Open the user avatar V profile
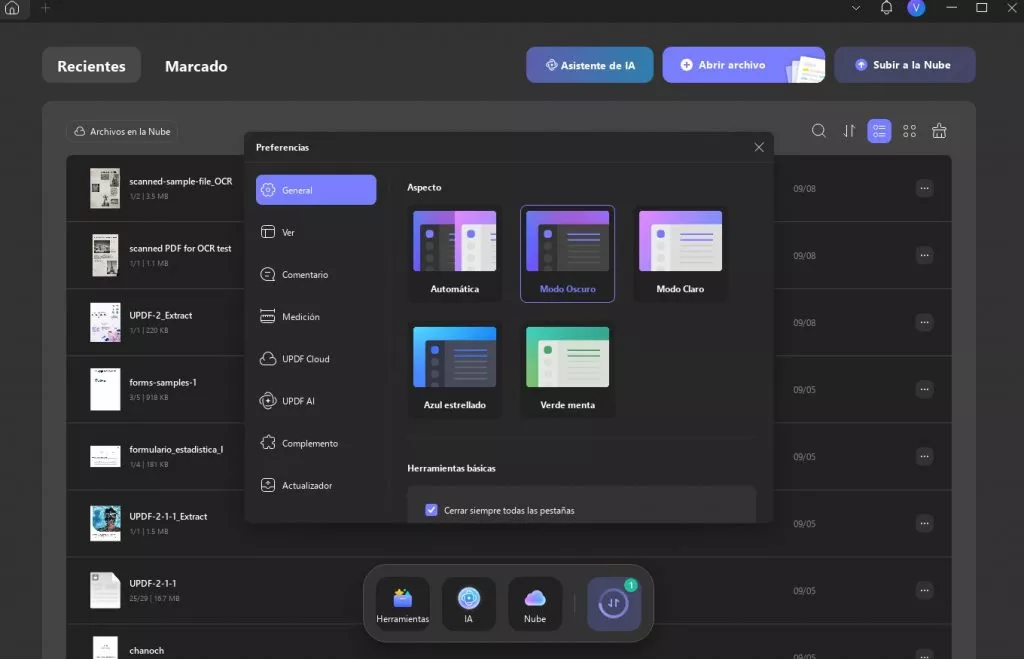Screen dimensions: 1024x659 point(916,8)
